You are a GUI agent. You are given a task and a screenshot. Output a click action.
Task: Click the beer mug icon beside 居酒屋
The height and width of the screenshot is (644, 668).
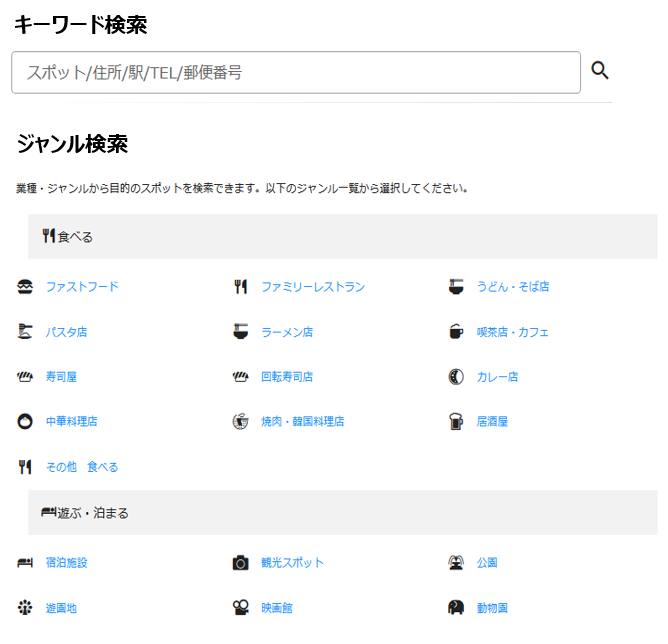click(456, 422)
